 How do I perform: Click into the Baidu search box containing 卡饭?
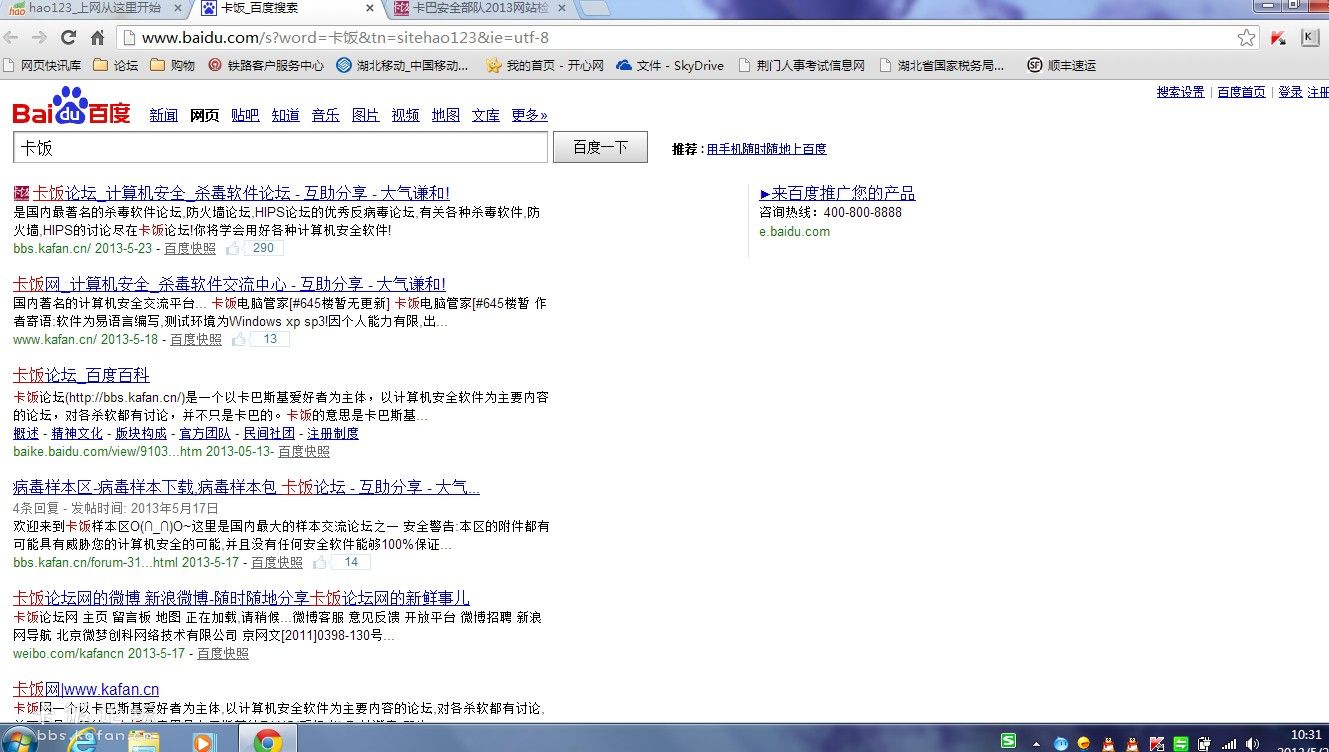(280, 147)
